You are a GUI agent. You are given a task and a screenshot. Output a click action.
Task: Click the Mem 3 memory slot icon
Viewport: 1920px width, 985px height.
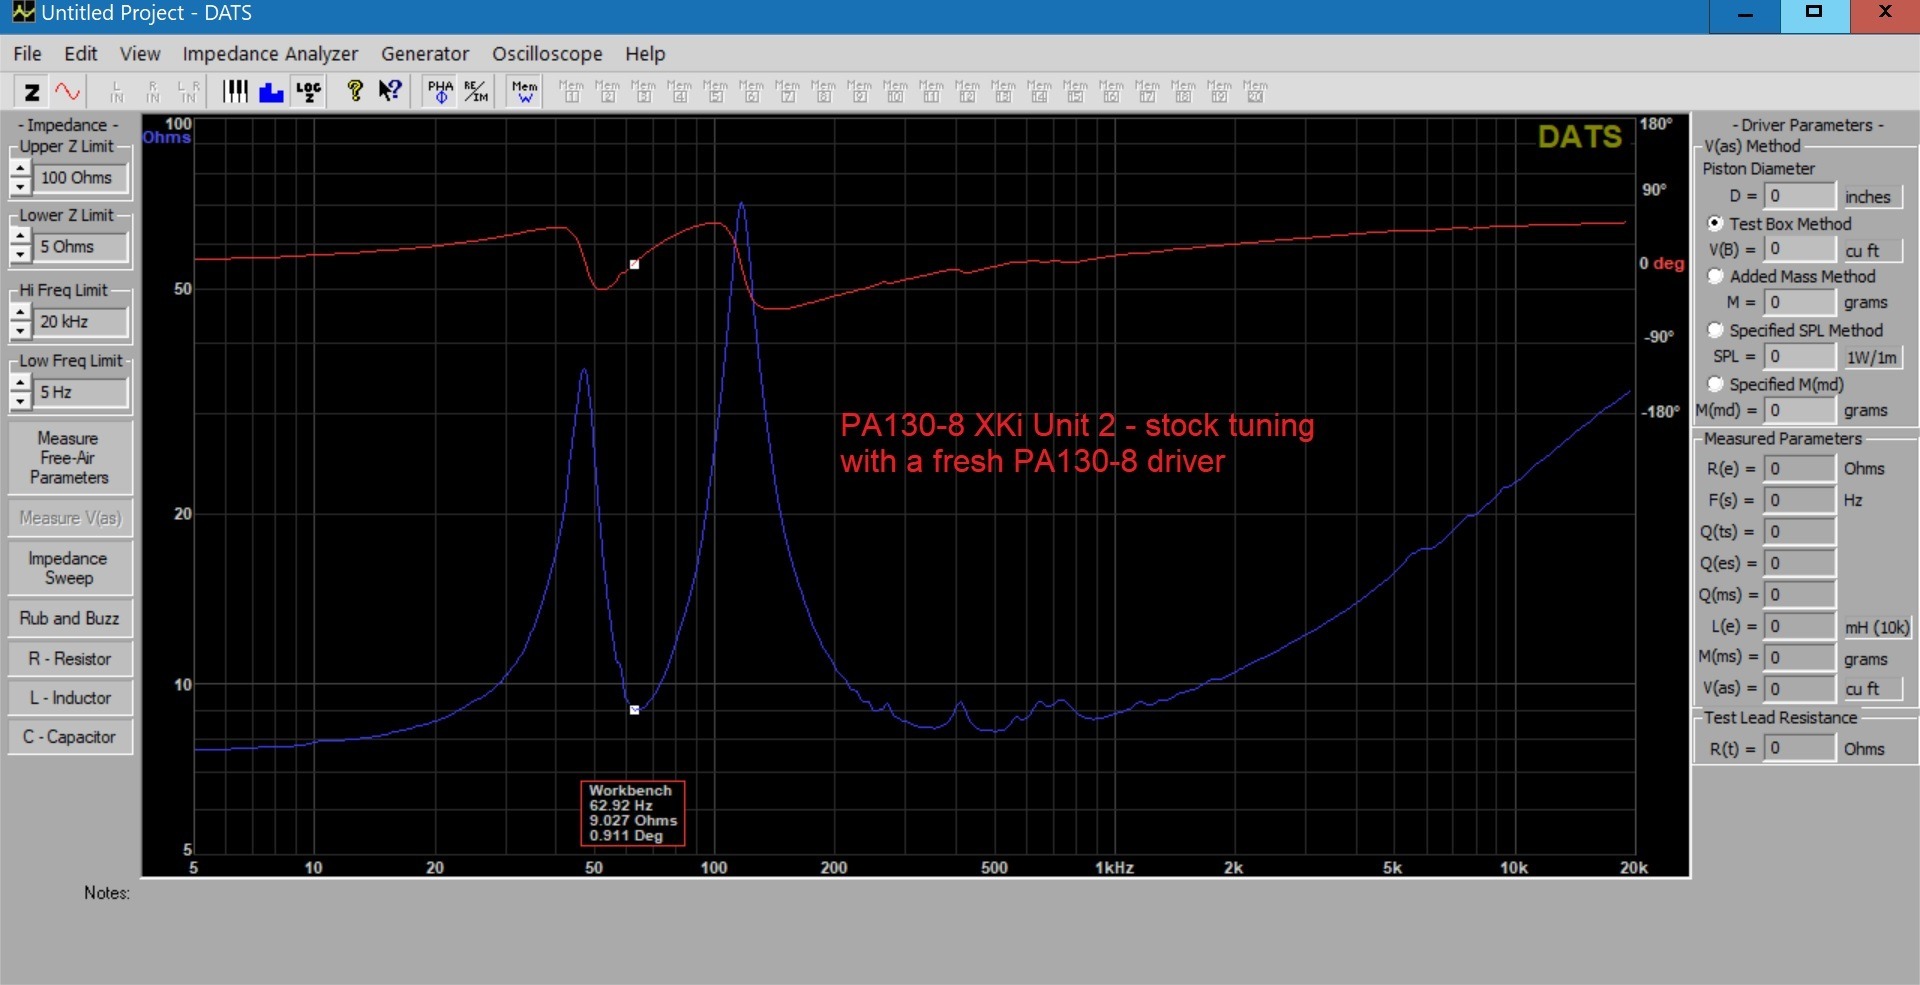[643, 92]
